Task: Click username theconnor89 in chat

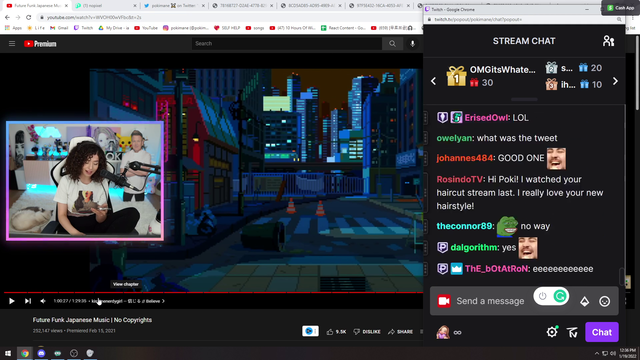Action: click(x=464, y=226)
